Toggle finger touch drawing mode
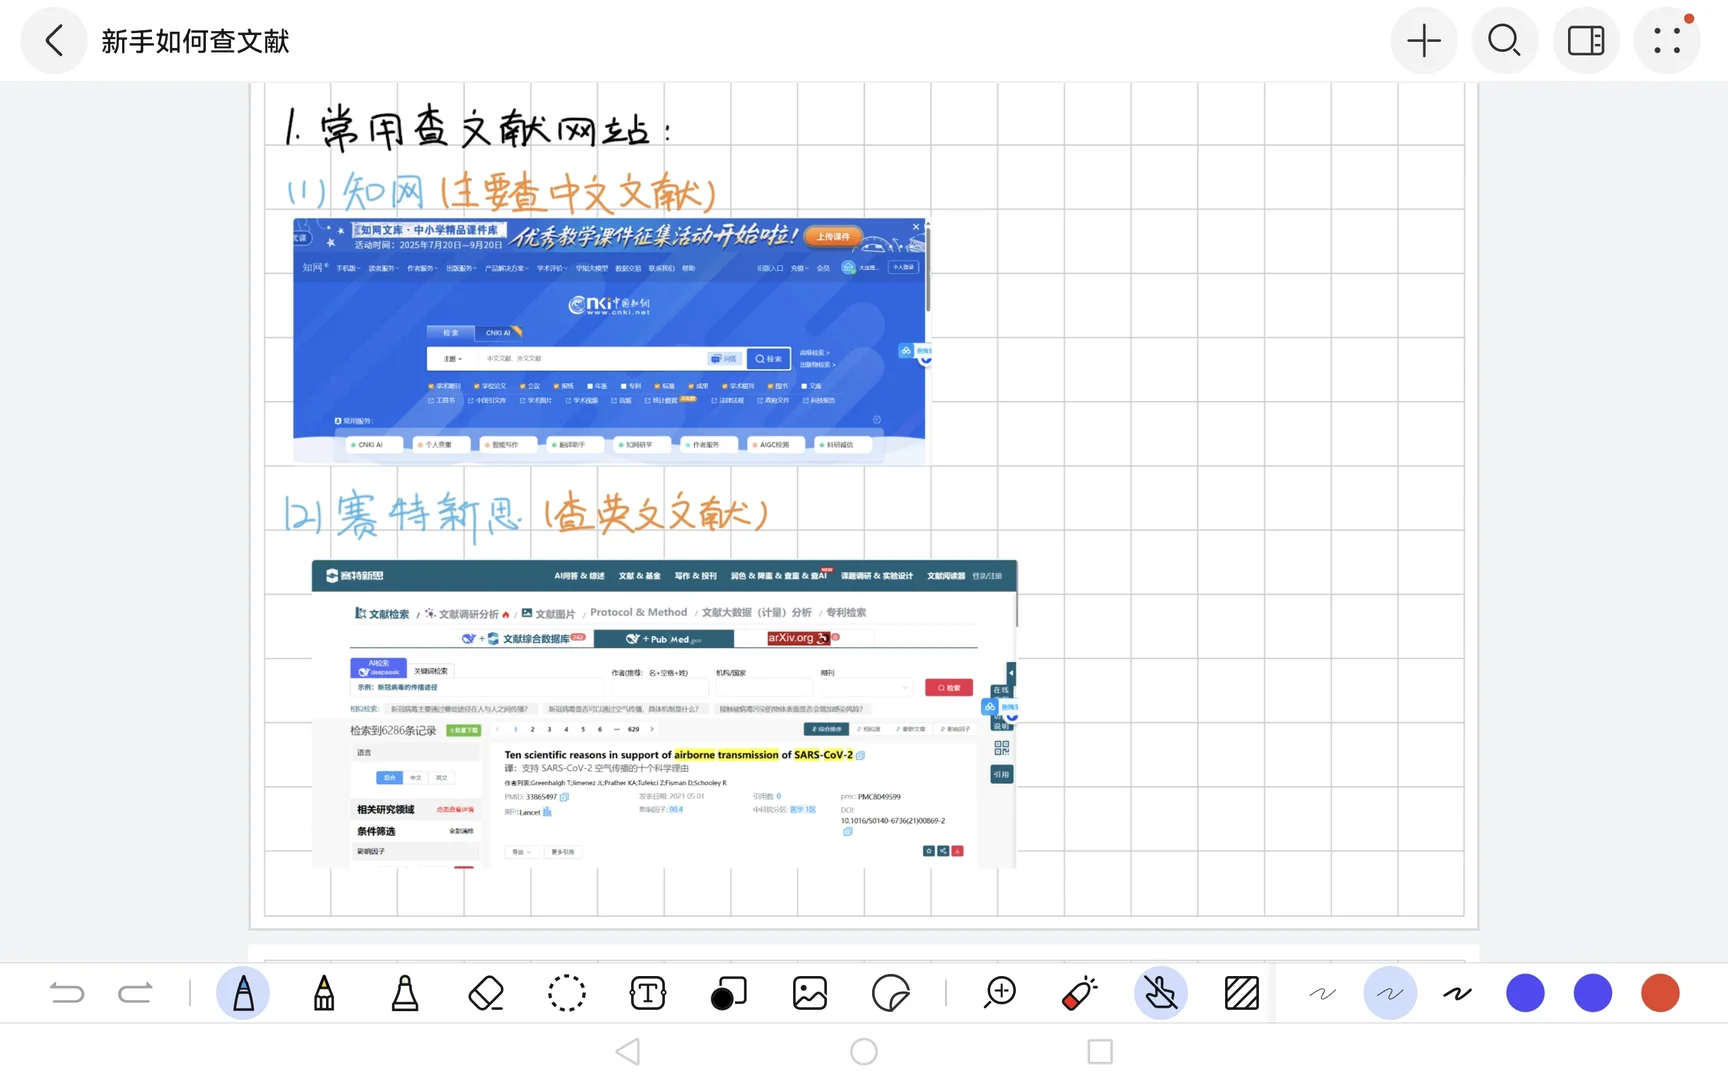Image resolution: width=1728 pixels, height=1080 pixels. (1161, 993)
